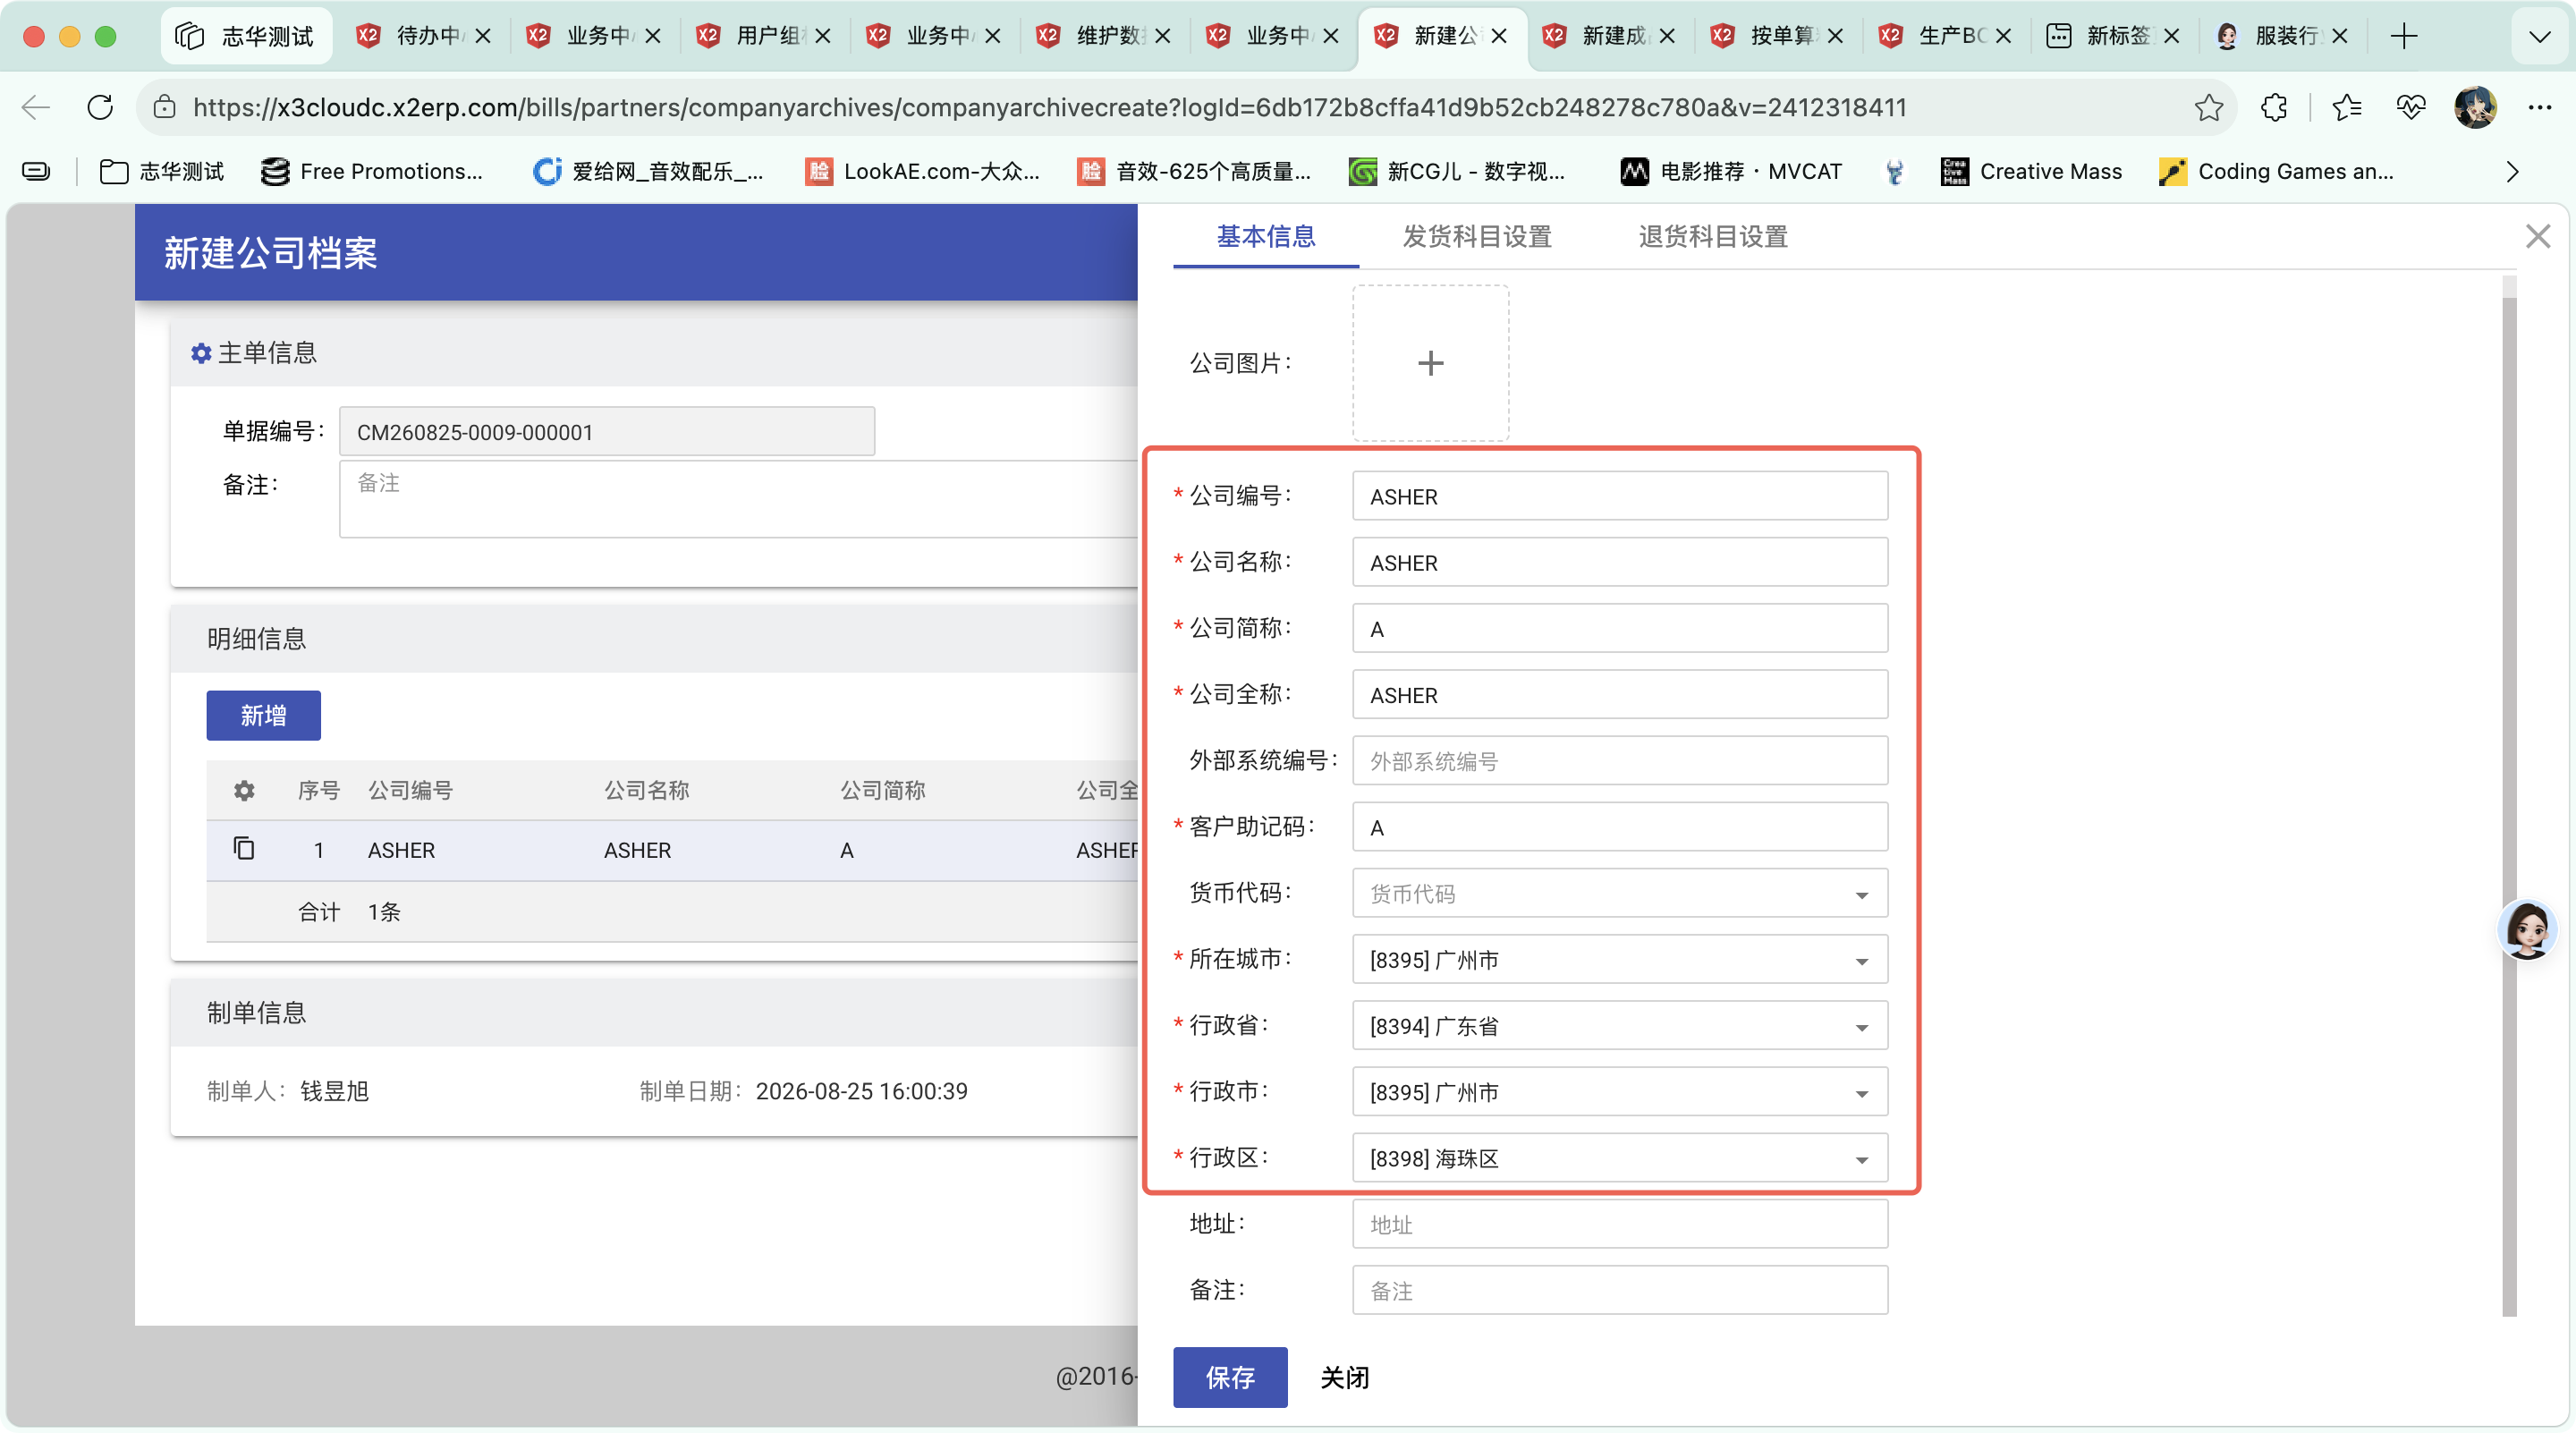Open the 行政市 dropdown
This screenshot has width=2576, height=1433.
click(1620, 1092)
